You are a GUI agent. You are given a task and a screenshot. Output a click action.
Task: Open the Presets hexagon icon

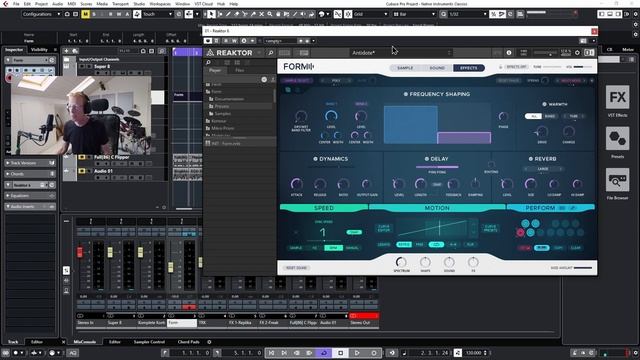tap(618, 139)
